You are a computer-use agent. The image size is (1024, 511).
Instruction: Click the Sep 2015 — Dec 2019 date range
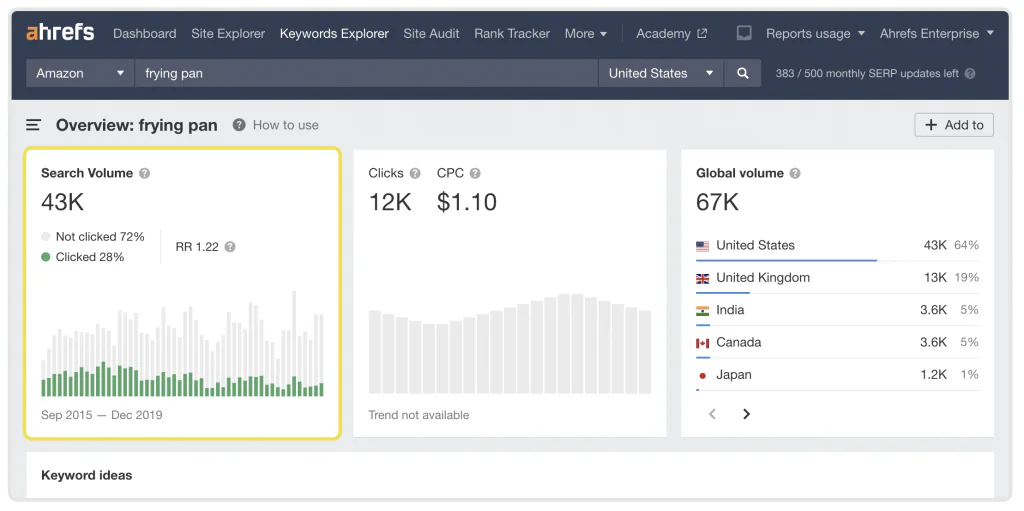[102, 415]
